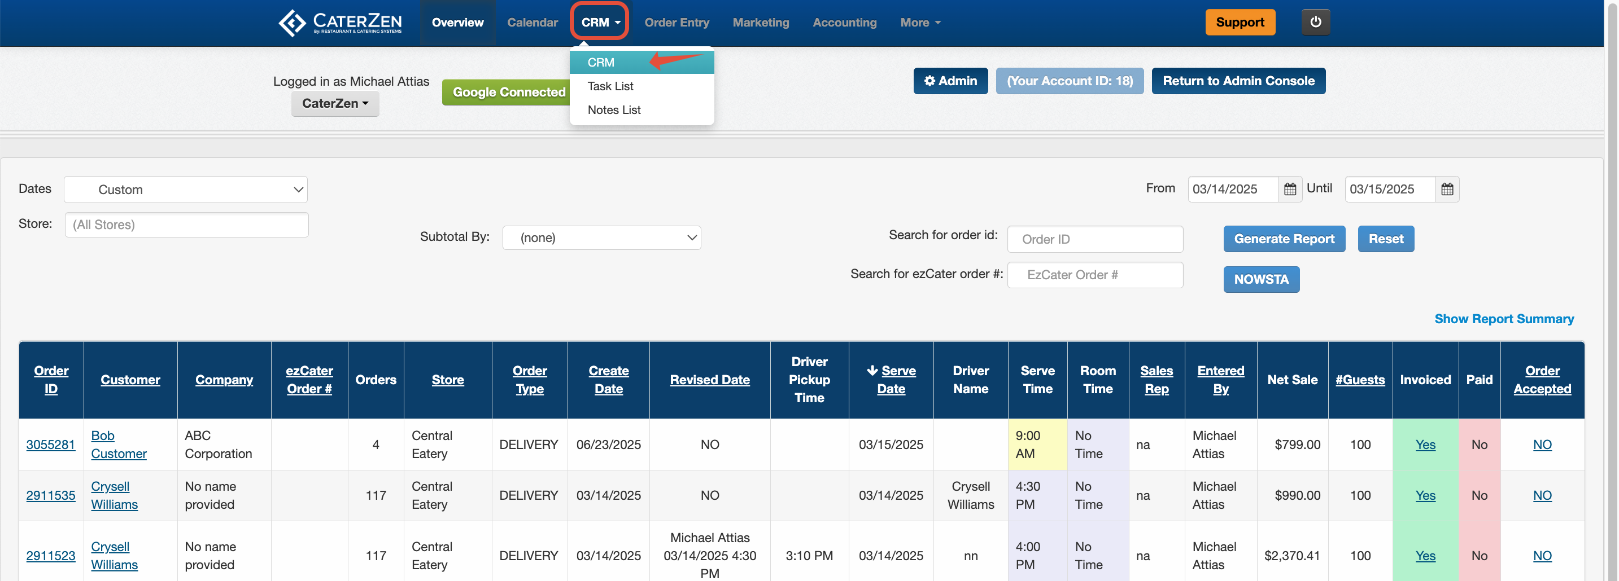Sort by Order Type header
Screen dimensions: 1619x581
tap(530, 380)
